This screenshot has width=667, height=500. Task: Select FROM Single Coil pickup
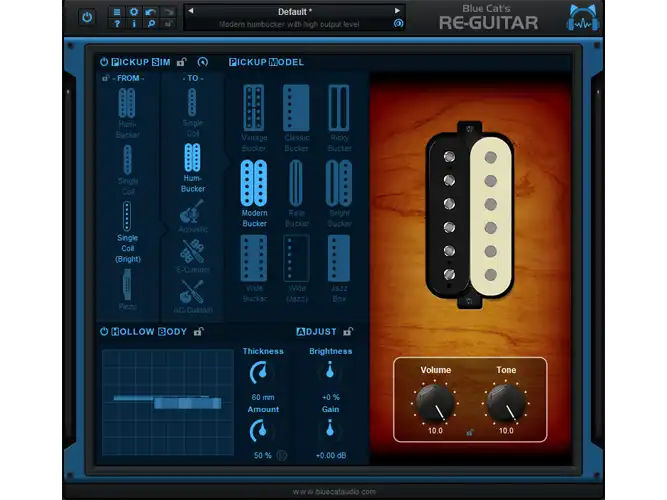click(x=127, y=170)
